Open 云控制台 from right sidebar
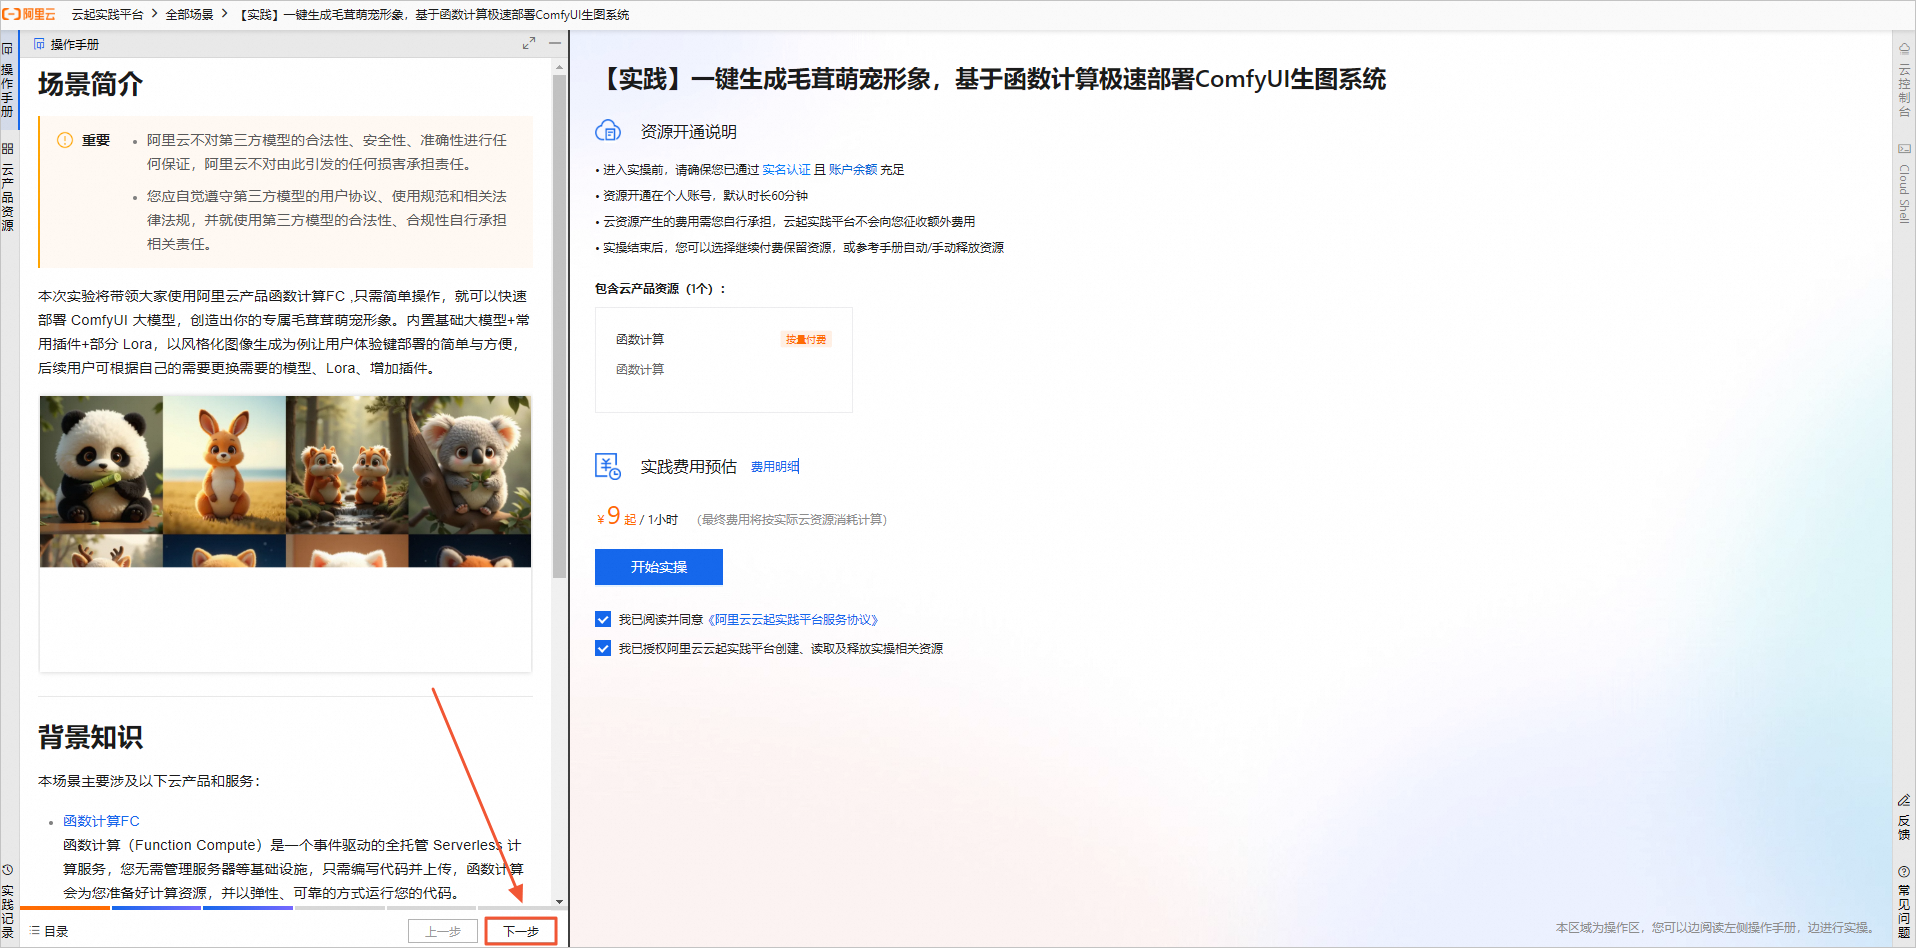Viewport: 1916px width, 948px height. (x=1904, y=80)
